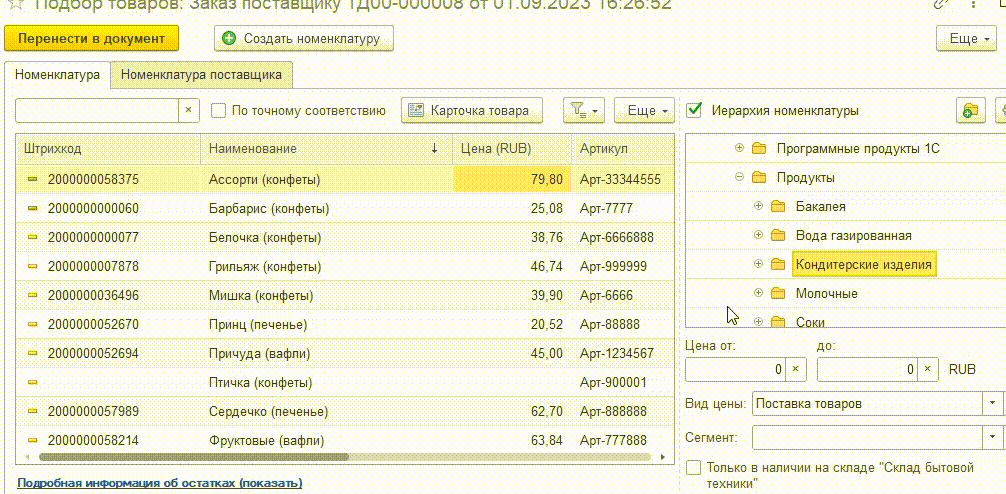Click Перенести в документ button
Viewport: 1006px width, 494px height.
click(x=91, y=38)
